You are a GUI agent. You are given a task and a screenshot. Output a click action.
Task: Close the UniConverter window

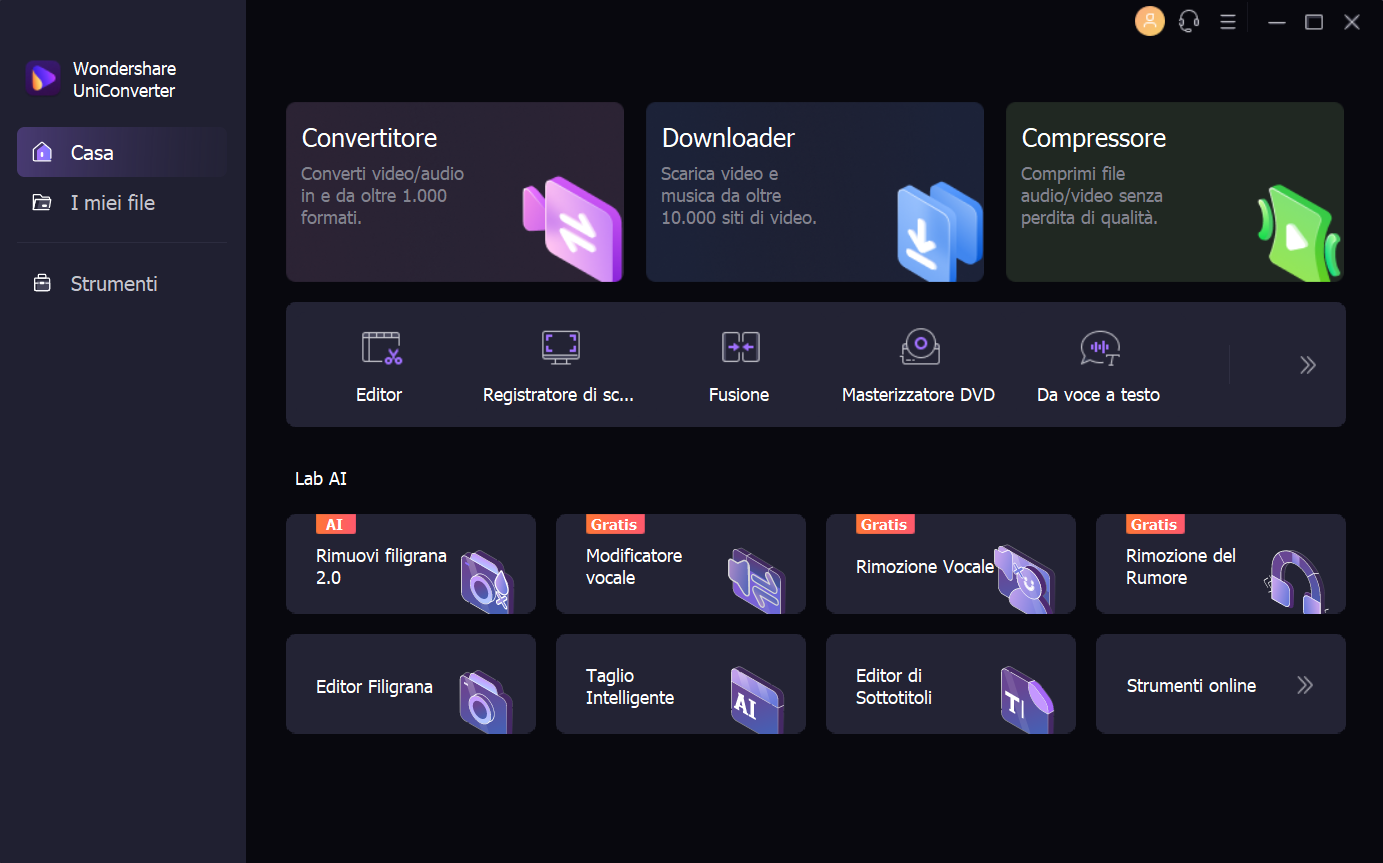1352,22
